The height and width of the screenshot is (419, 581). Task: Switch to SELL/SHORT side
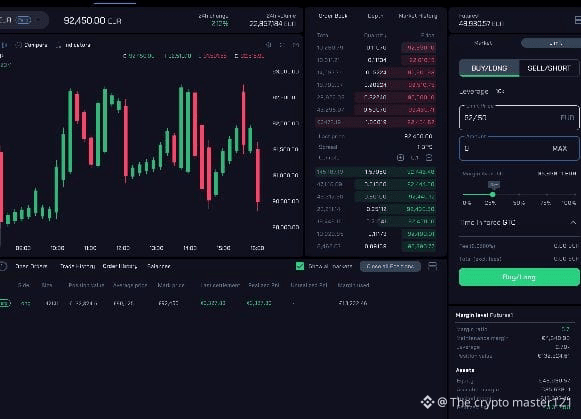pyautogui.click(x=549, y=68)
